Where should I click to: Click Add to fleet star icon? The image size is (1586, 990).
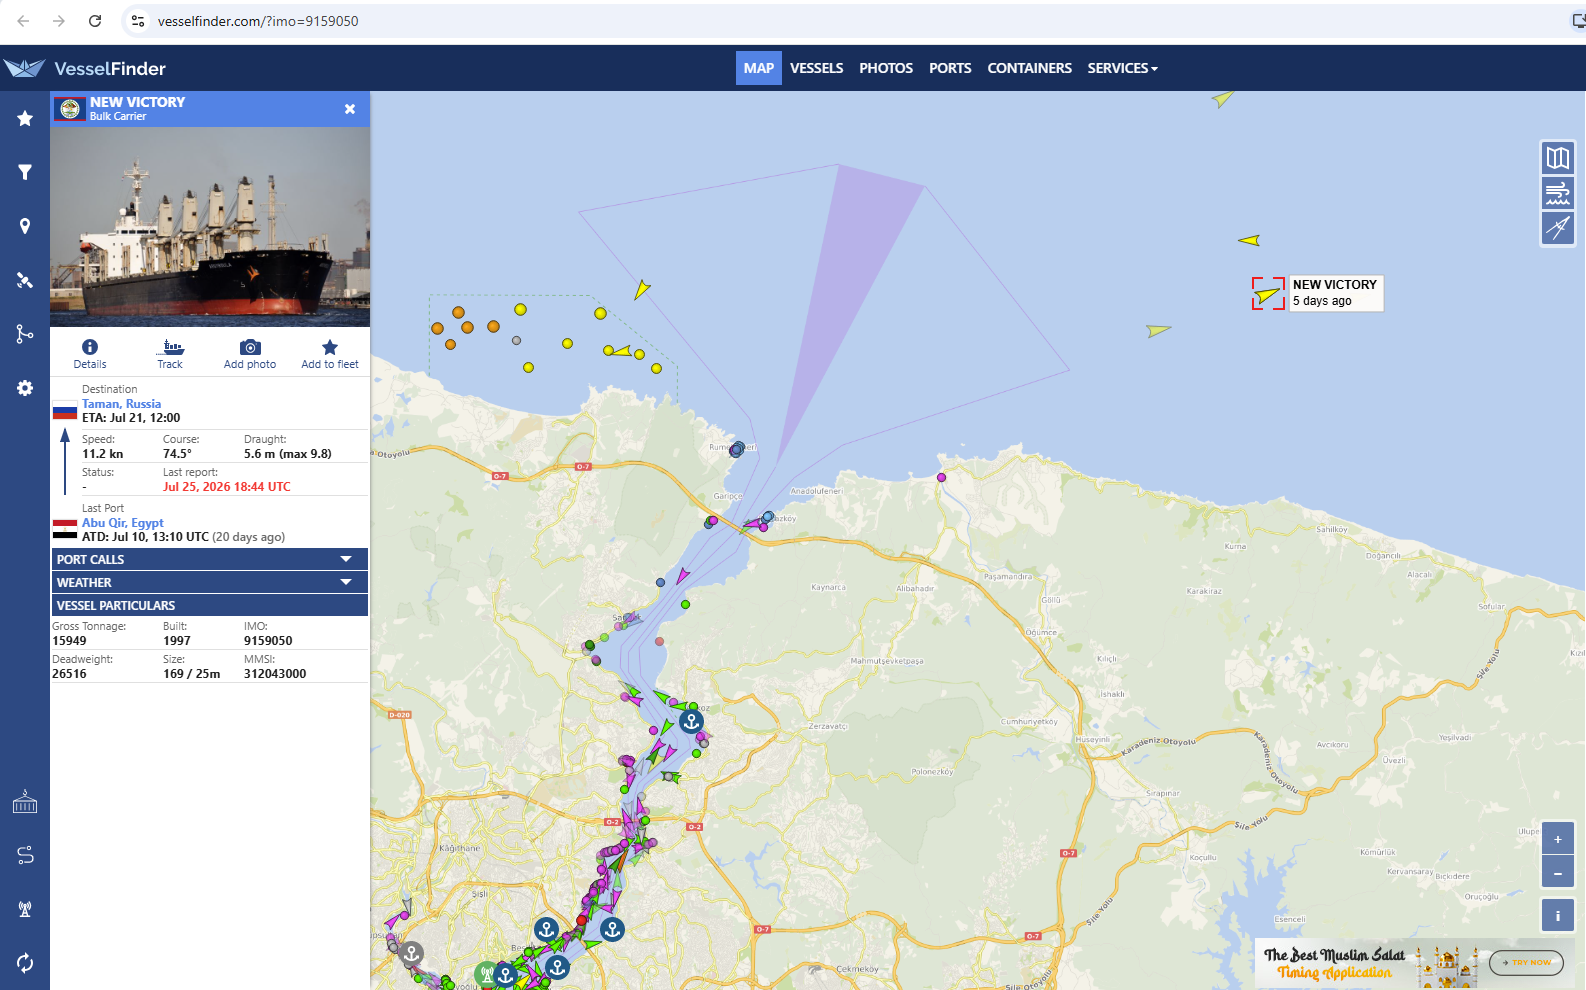point(330,347)
